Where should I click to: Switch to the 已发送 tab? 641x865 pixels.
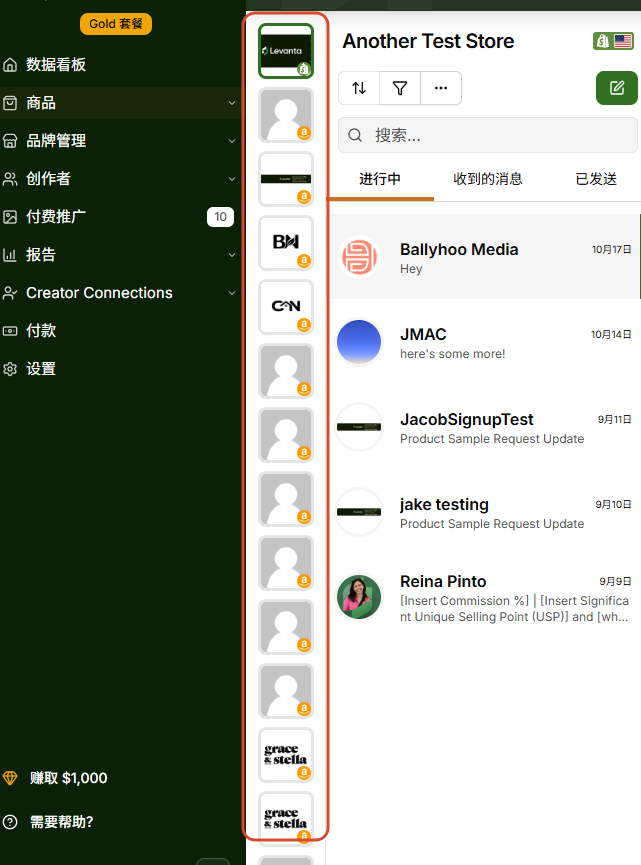click(x=596, y=179)
